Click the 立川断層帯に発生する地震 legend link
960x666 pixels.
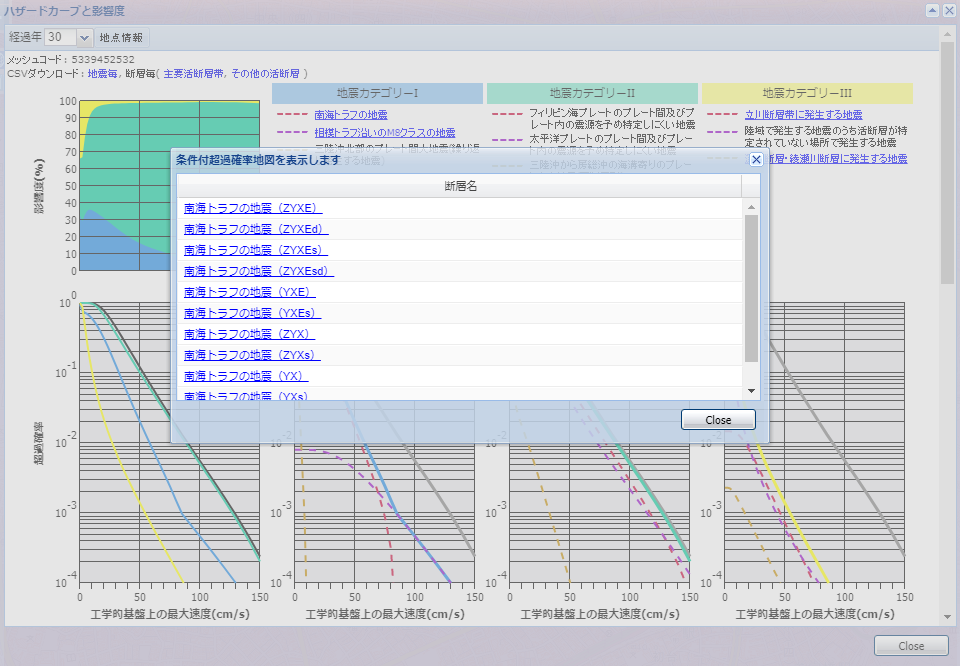(x=803, y=114)
